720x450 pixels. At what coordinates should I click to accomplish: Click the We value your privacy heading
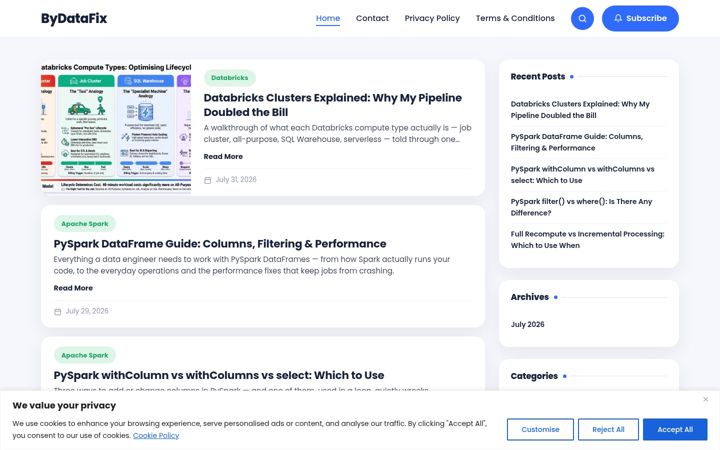pyautogui.click(x=64, y=405)
